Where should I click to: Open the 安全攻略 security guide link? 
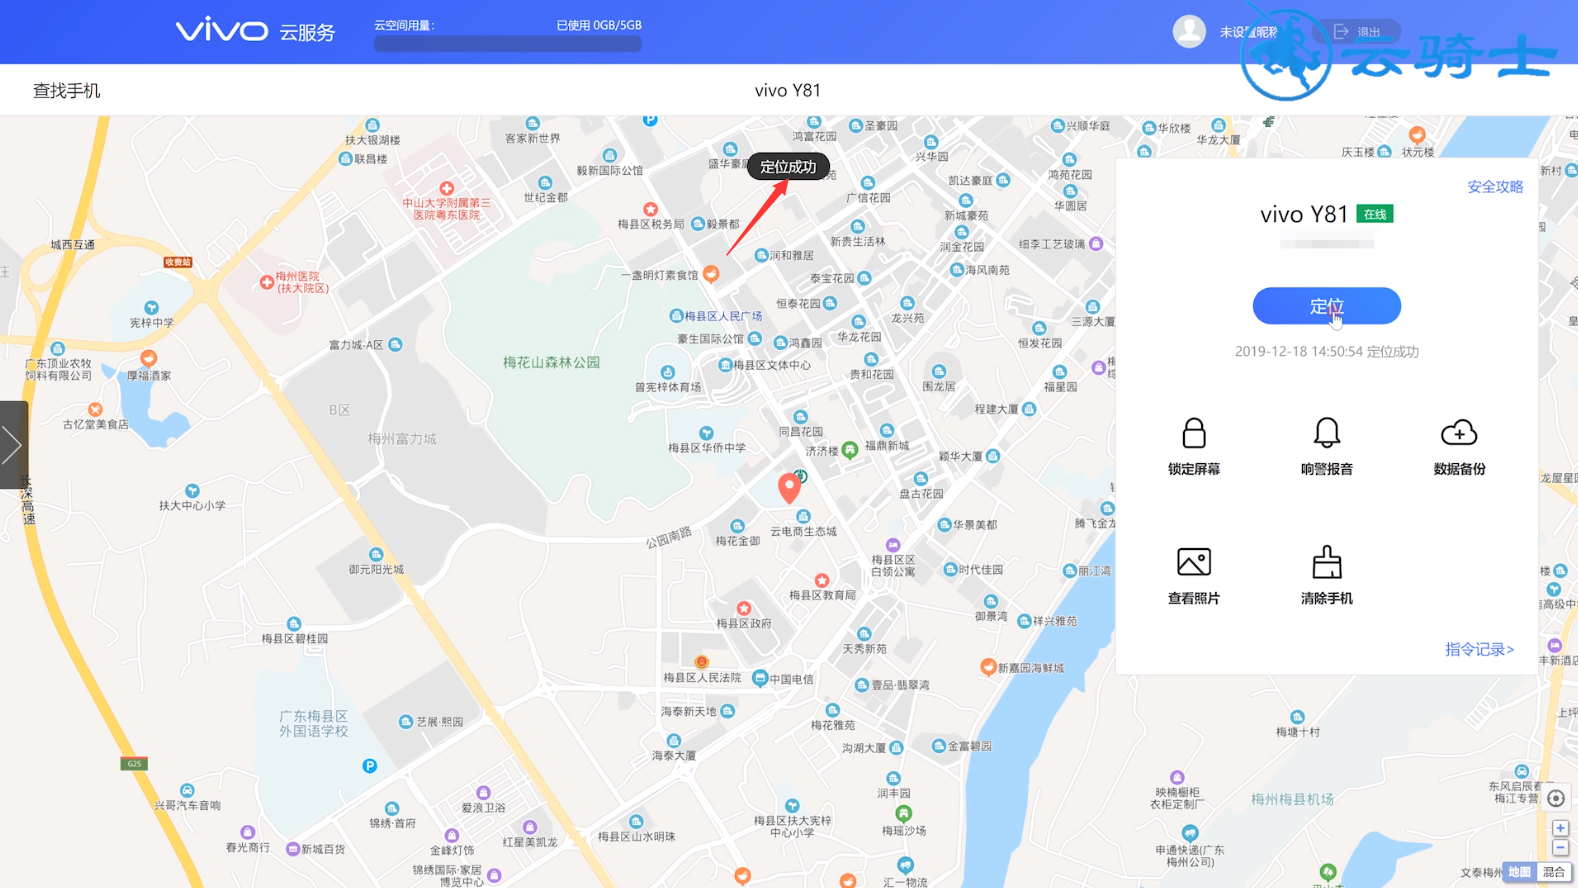1495,187
